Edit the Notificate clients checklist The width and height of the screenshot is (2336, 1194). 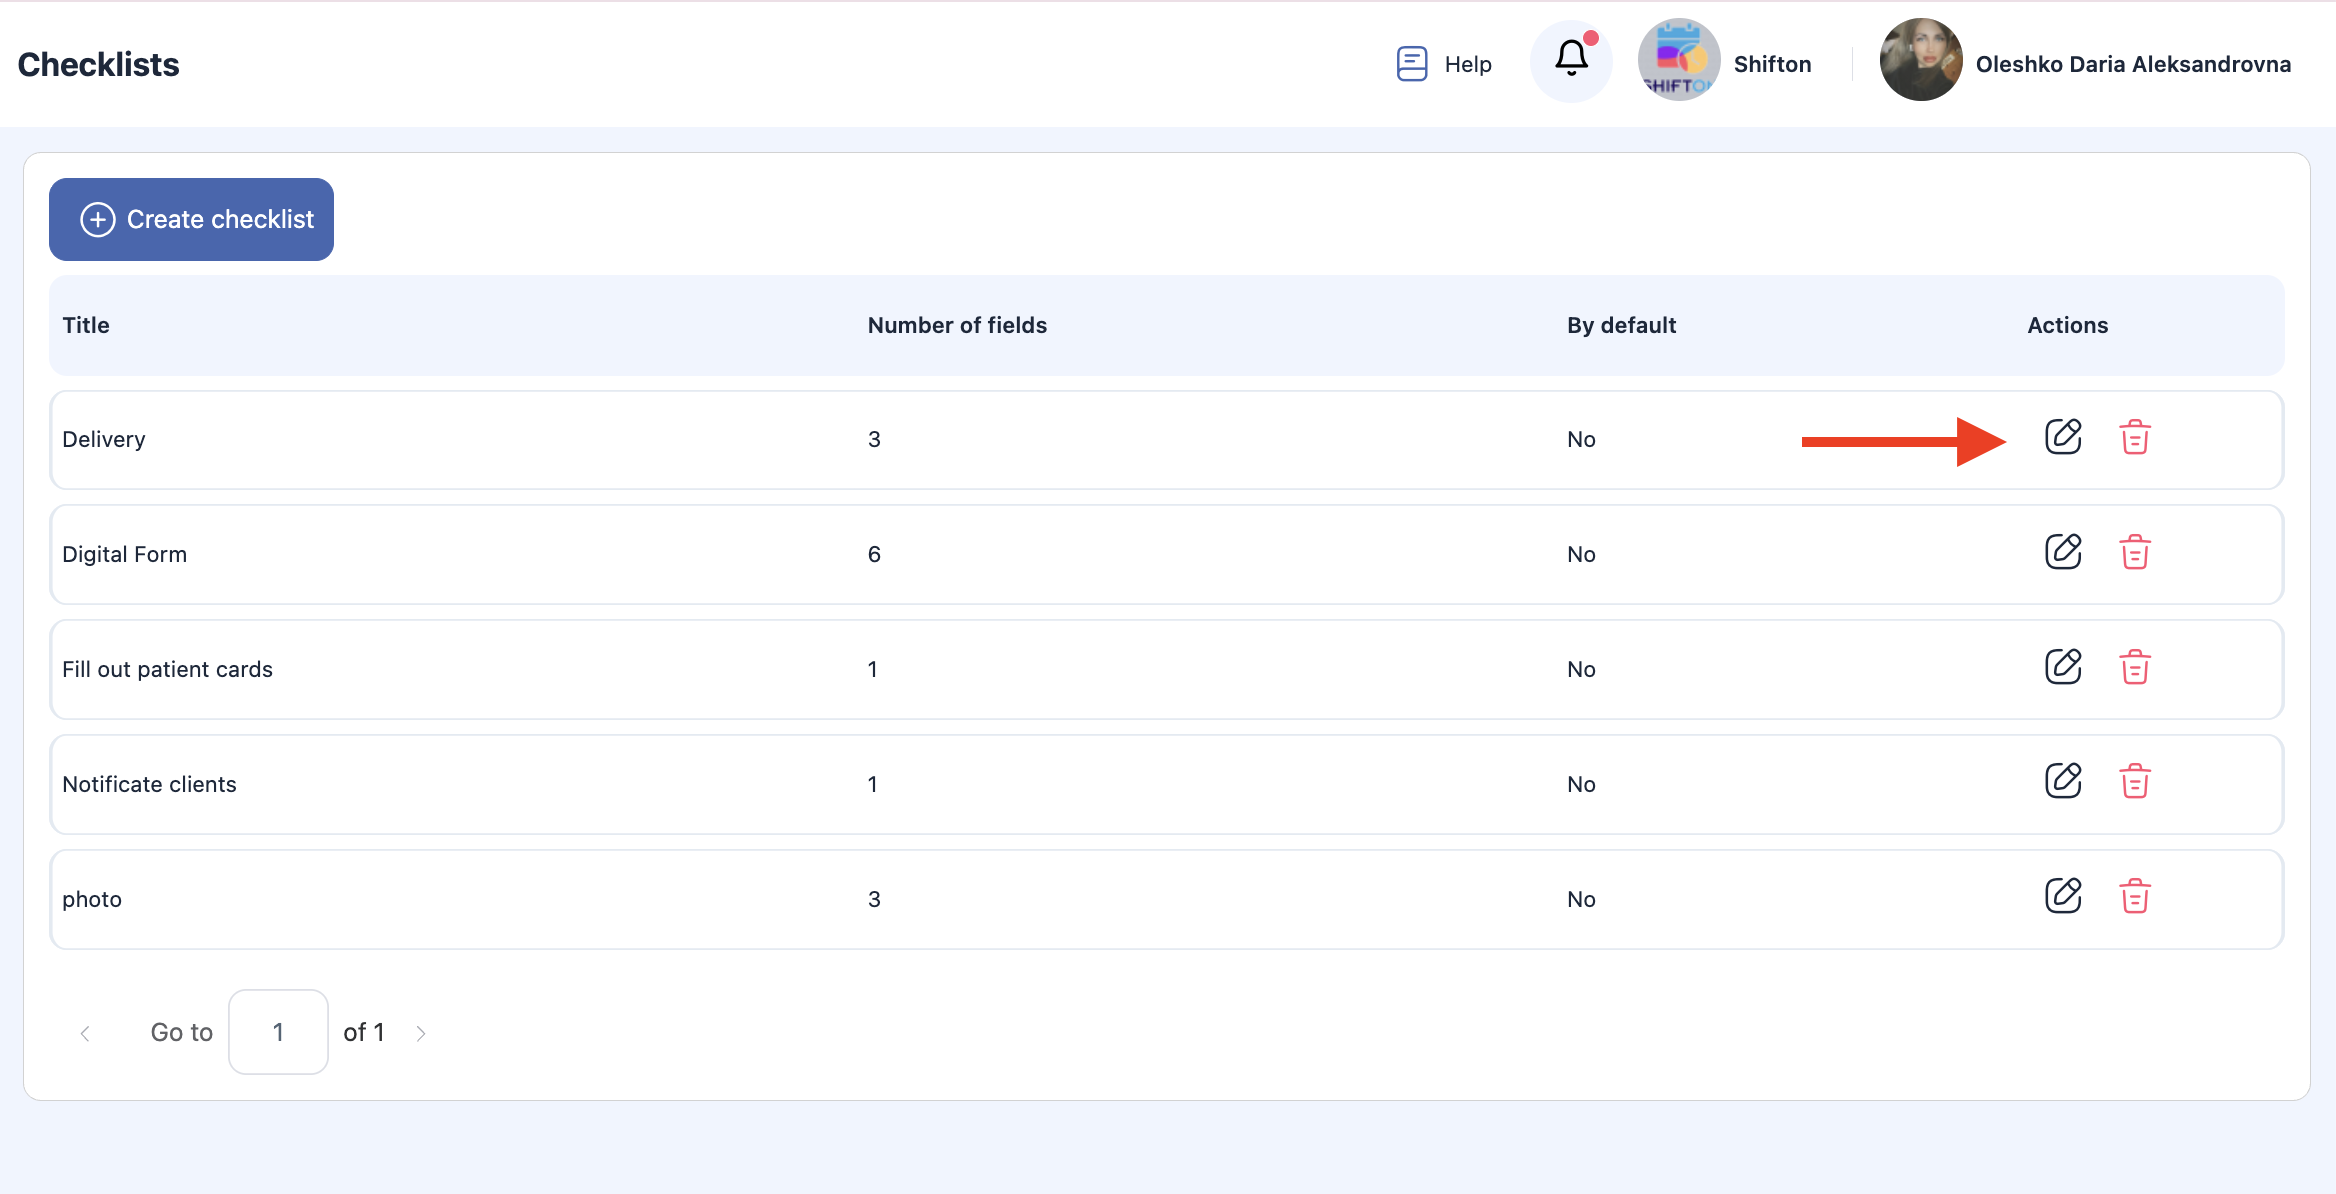(x=2063, y=781)
